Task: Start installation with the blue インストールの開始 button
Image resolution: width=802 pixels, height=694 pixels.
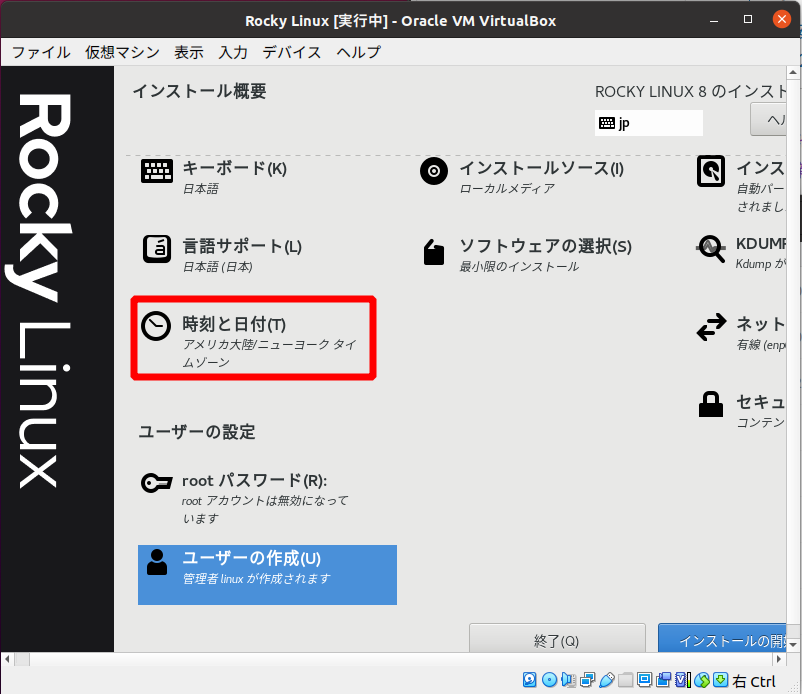Action: tap(722, 638)
